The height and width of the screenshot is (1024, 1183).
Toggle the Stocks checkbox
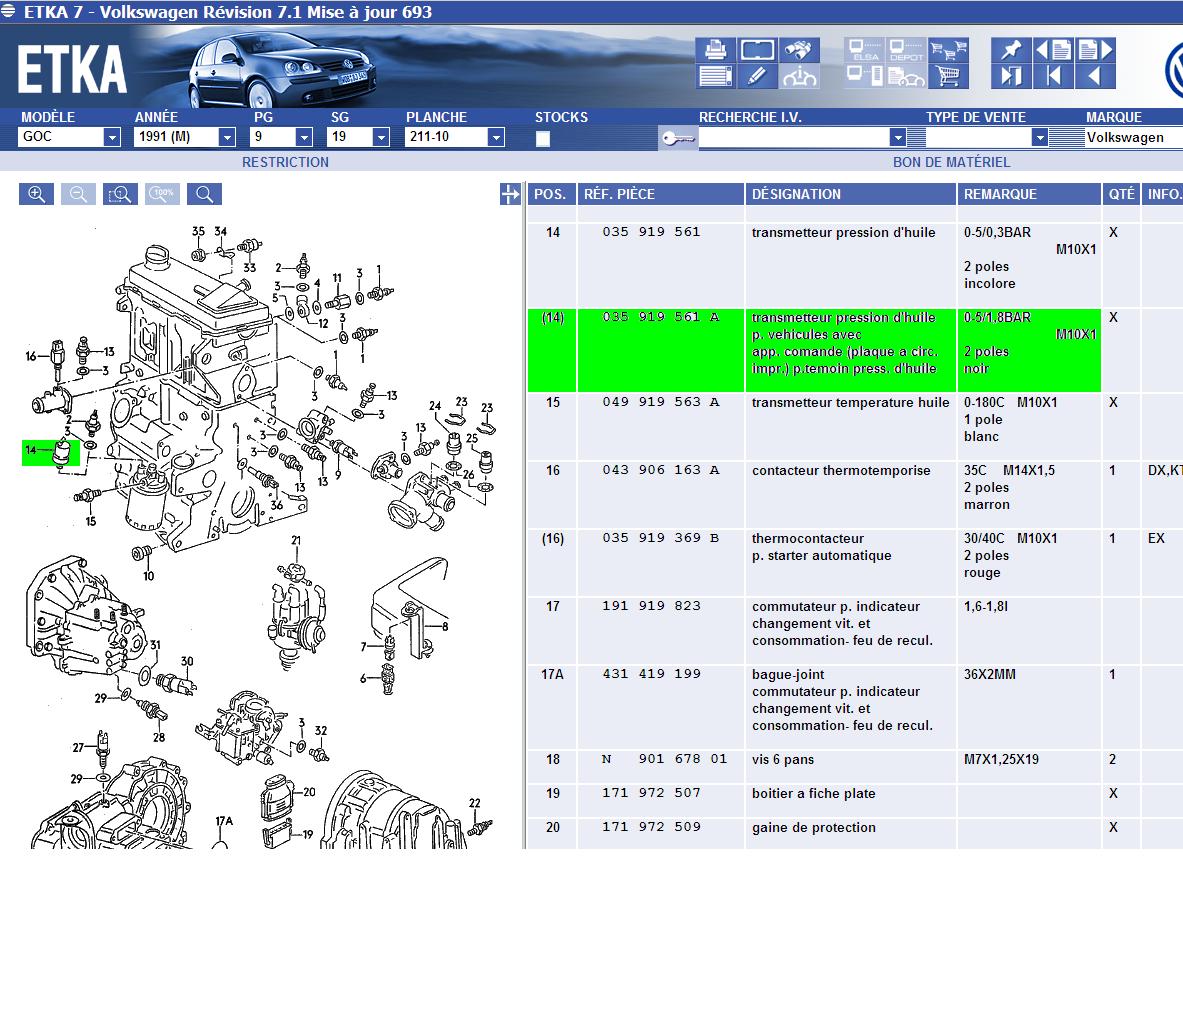pyautogui.click(x=543, y=139)
